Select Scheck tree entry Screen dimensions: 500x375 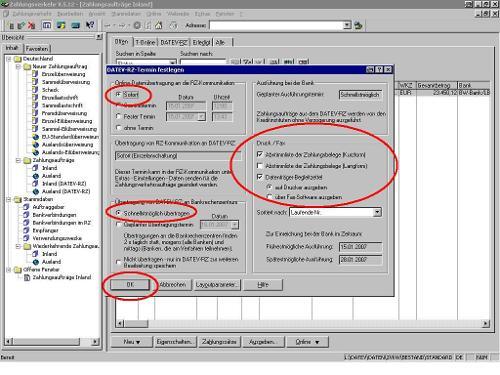[x=50, y=90]
